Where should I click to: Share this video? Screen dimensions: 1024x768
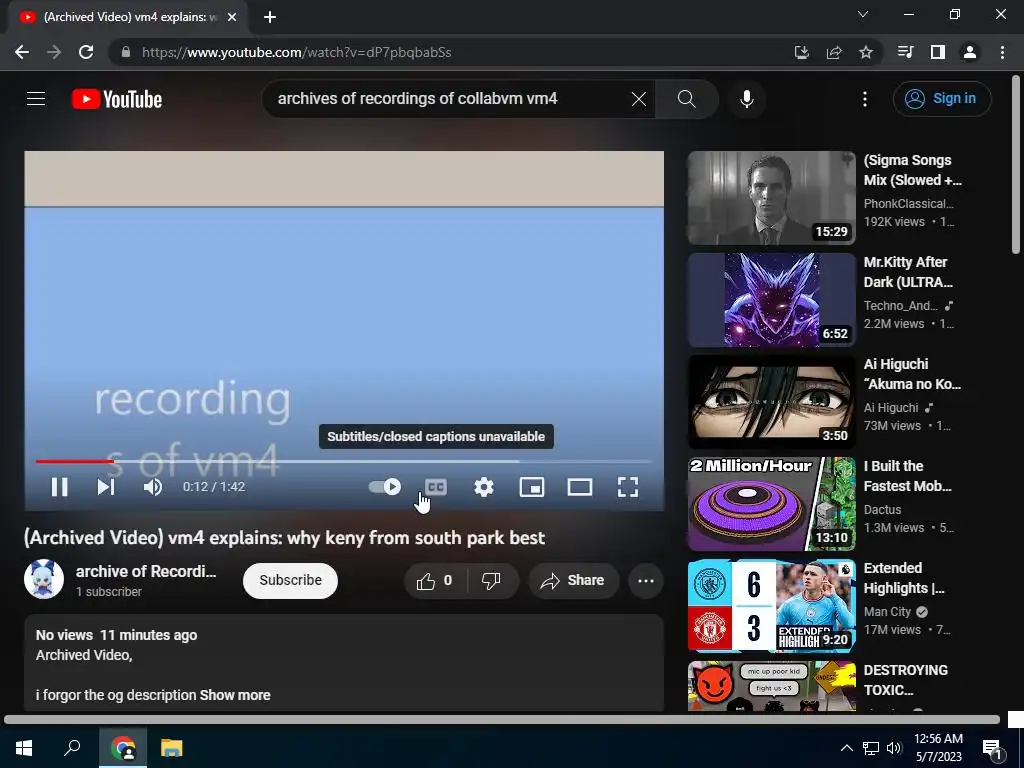tap(573, 581)
